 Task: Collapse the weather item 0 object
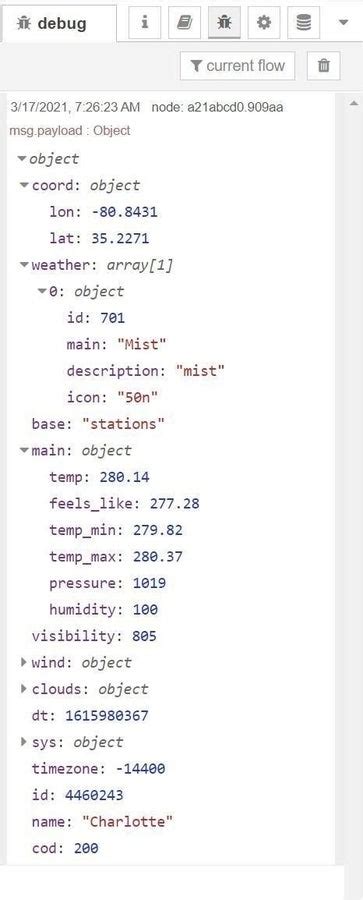pos(41,291)
